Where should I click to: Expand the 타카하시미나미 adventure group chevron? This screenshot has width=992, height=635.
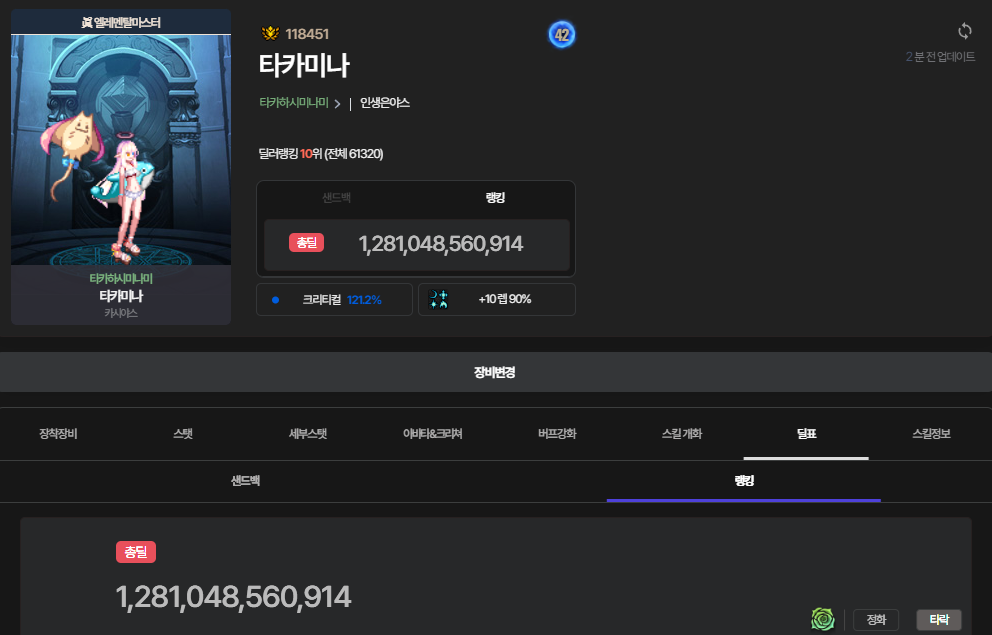[x=338, y=103]
